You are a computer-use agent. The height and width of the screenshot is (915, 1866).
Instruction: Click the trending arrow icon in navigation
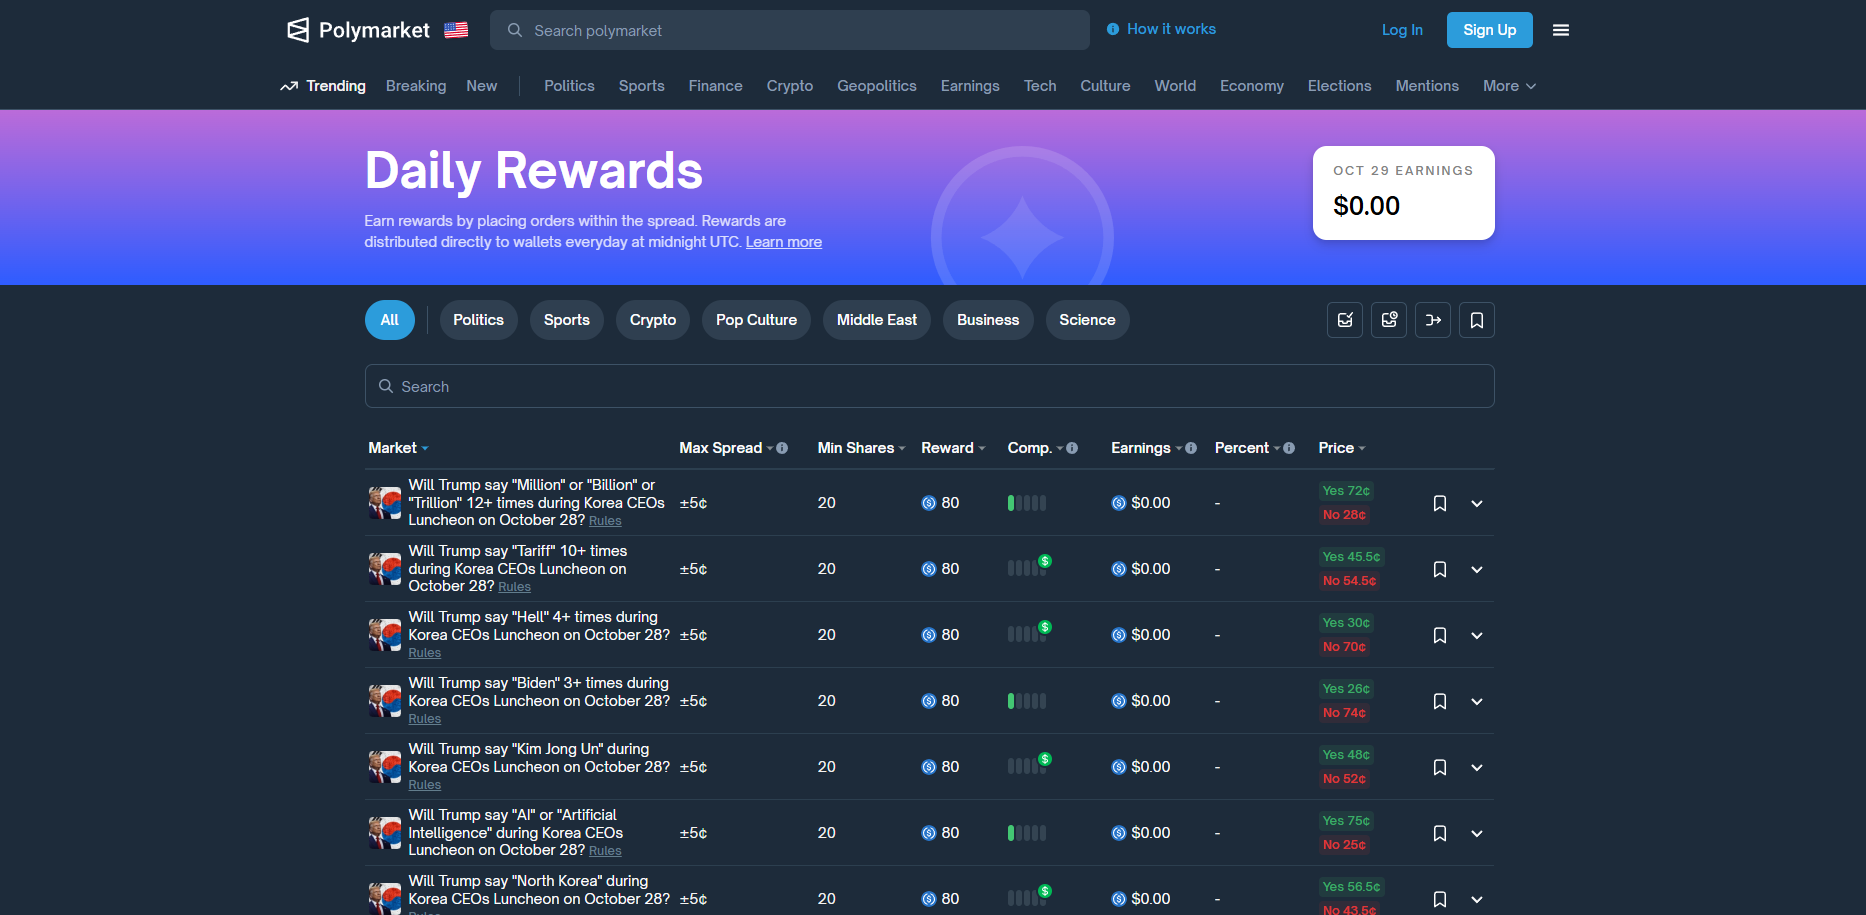(289, 86)
